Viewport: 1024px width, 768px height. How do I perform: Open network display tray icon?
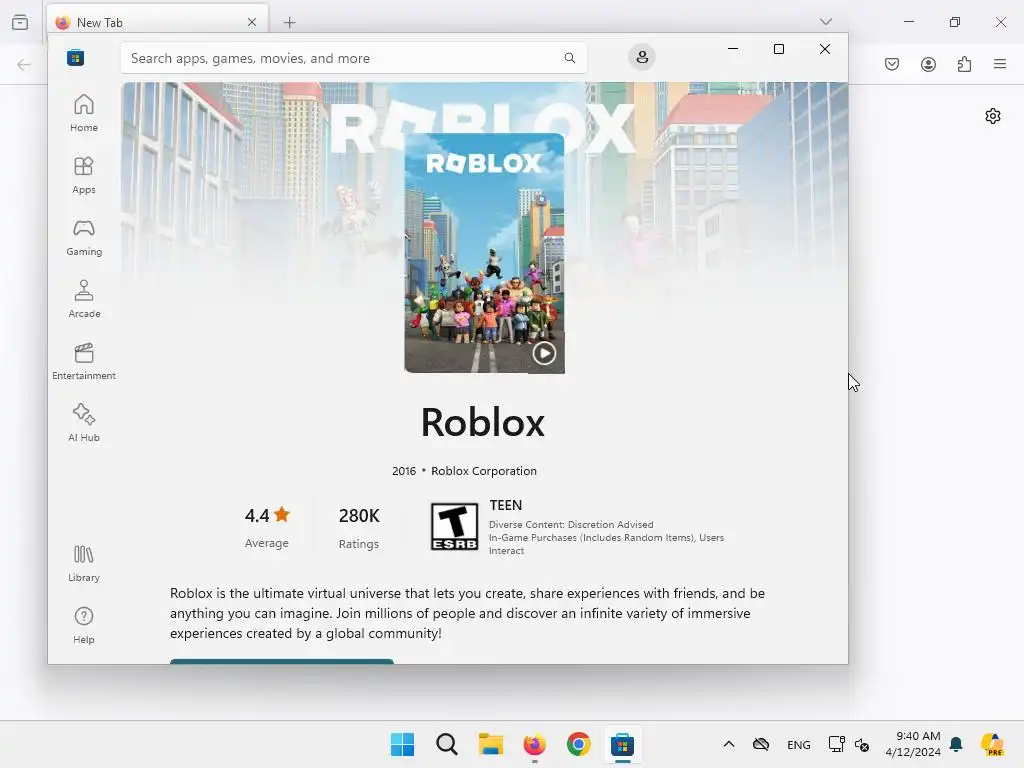836,744
